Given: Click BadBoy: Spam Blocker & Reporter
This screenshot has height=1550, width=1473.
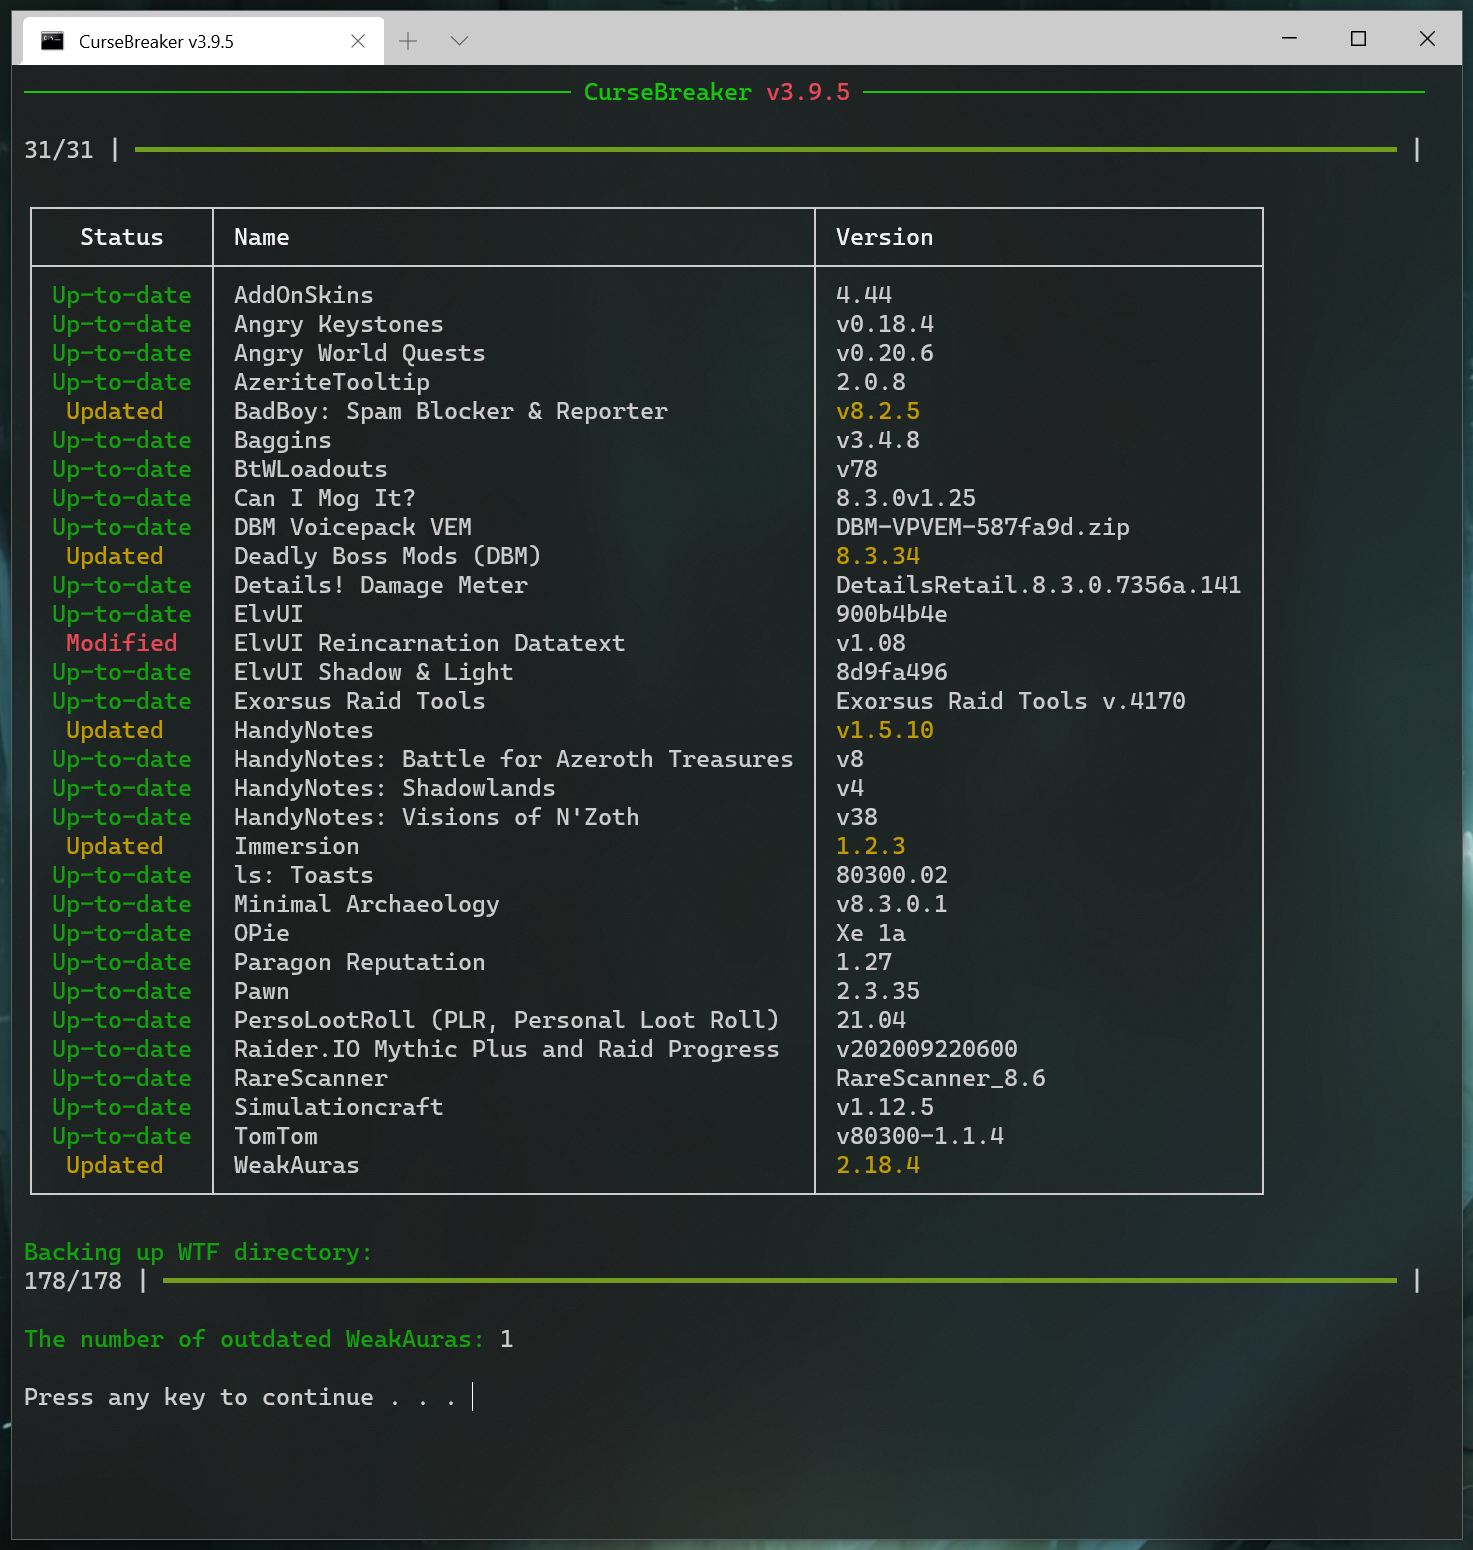Looking at the screenshot, I should click(x=451, y=411).
